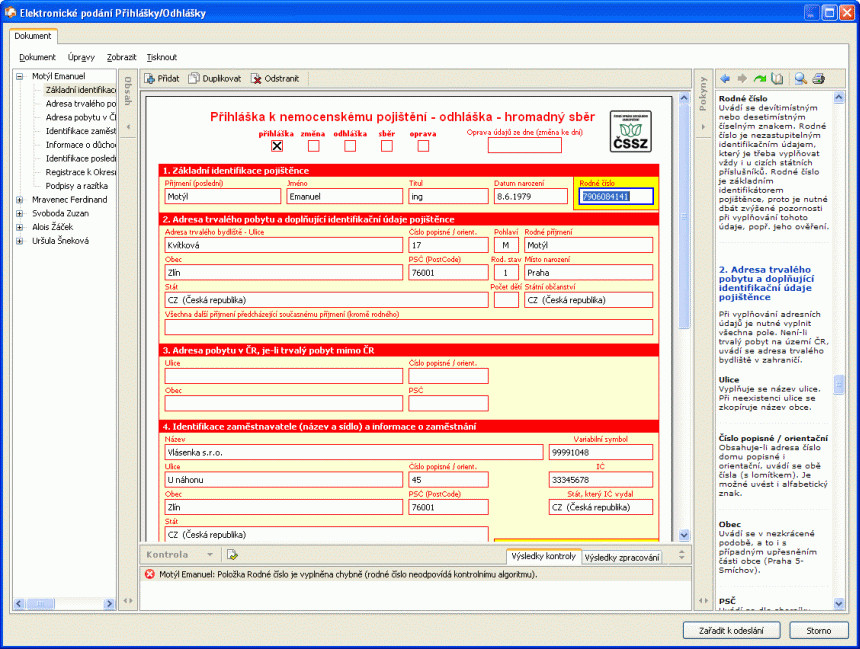Click the edit-note icon next to Kontrola
Screen dimensions: 860x649
pos(232,555)
